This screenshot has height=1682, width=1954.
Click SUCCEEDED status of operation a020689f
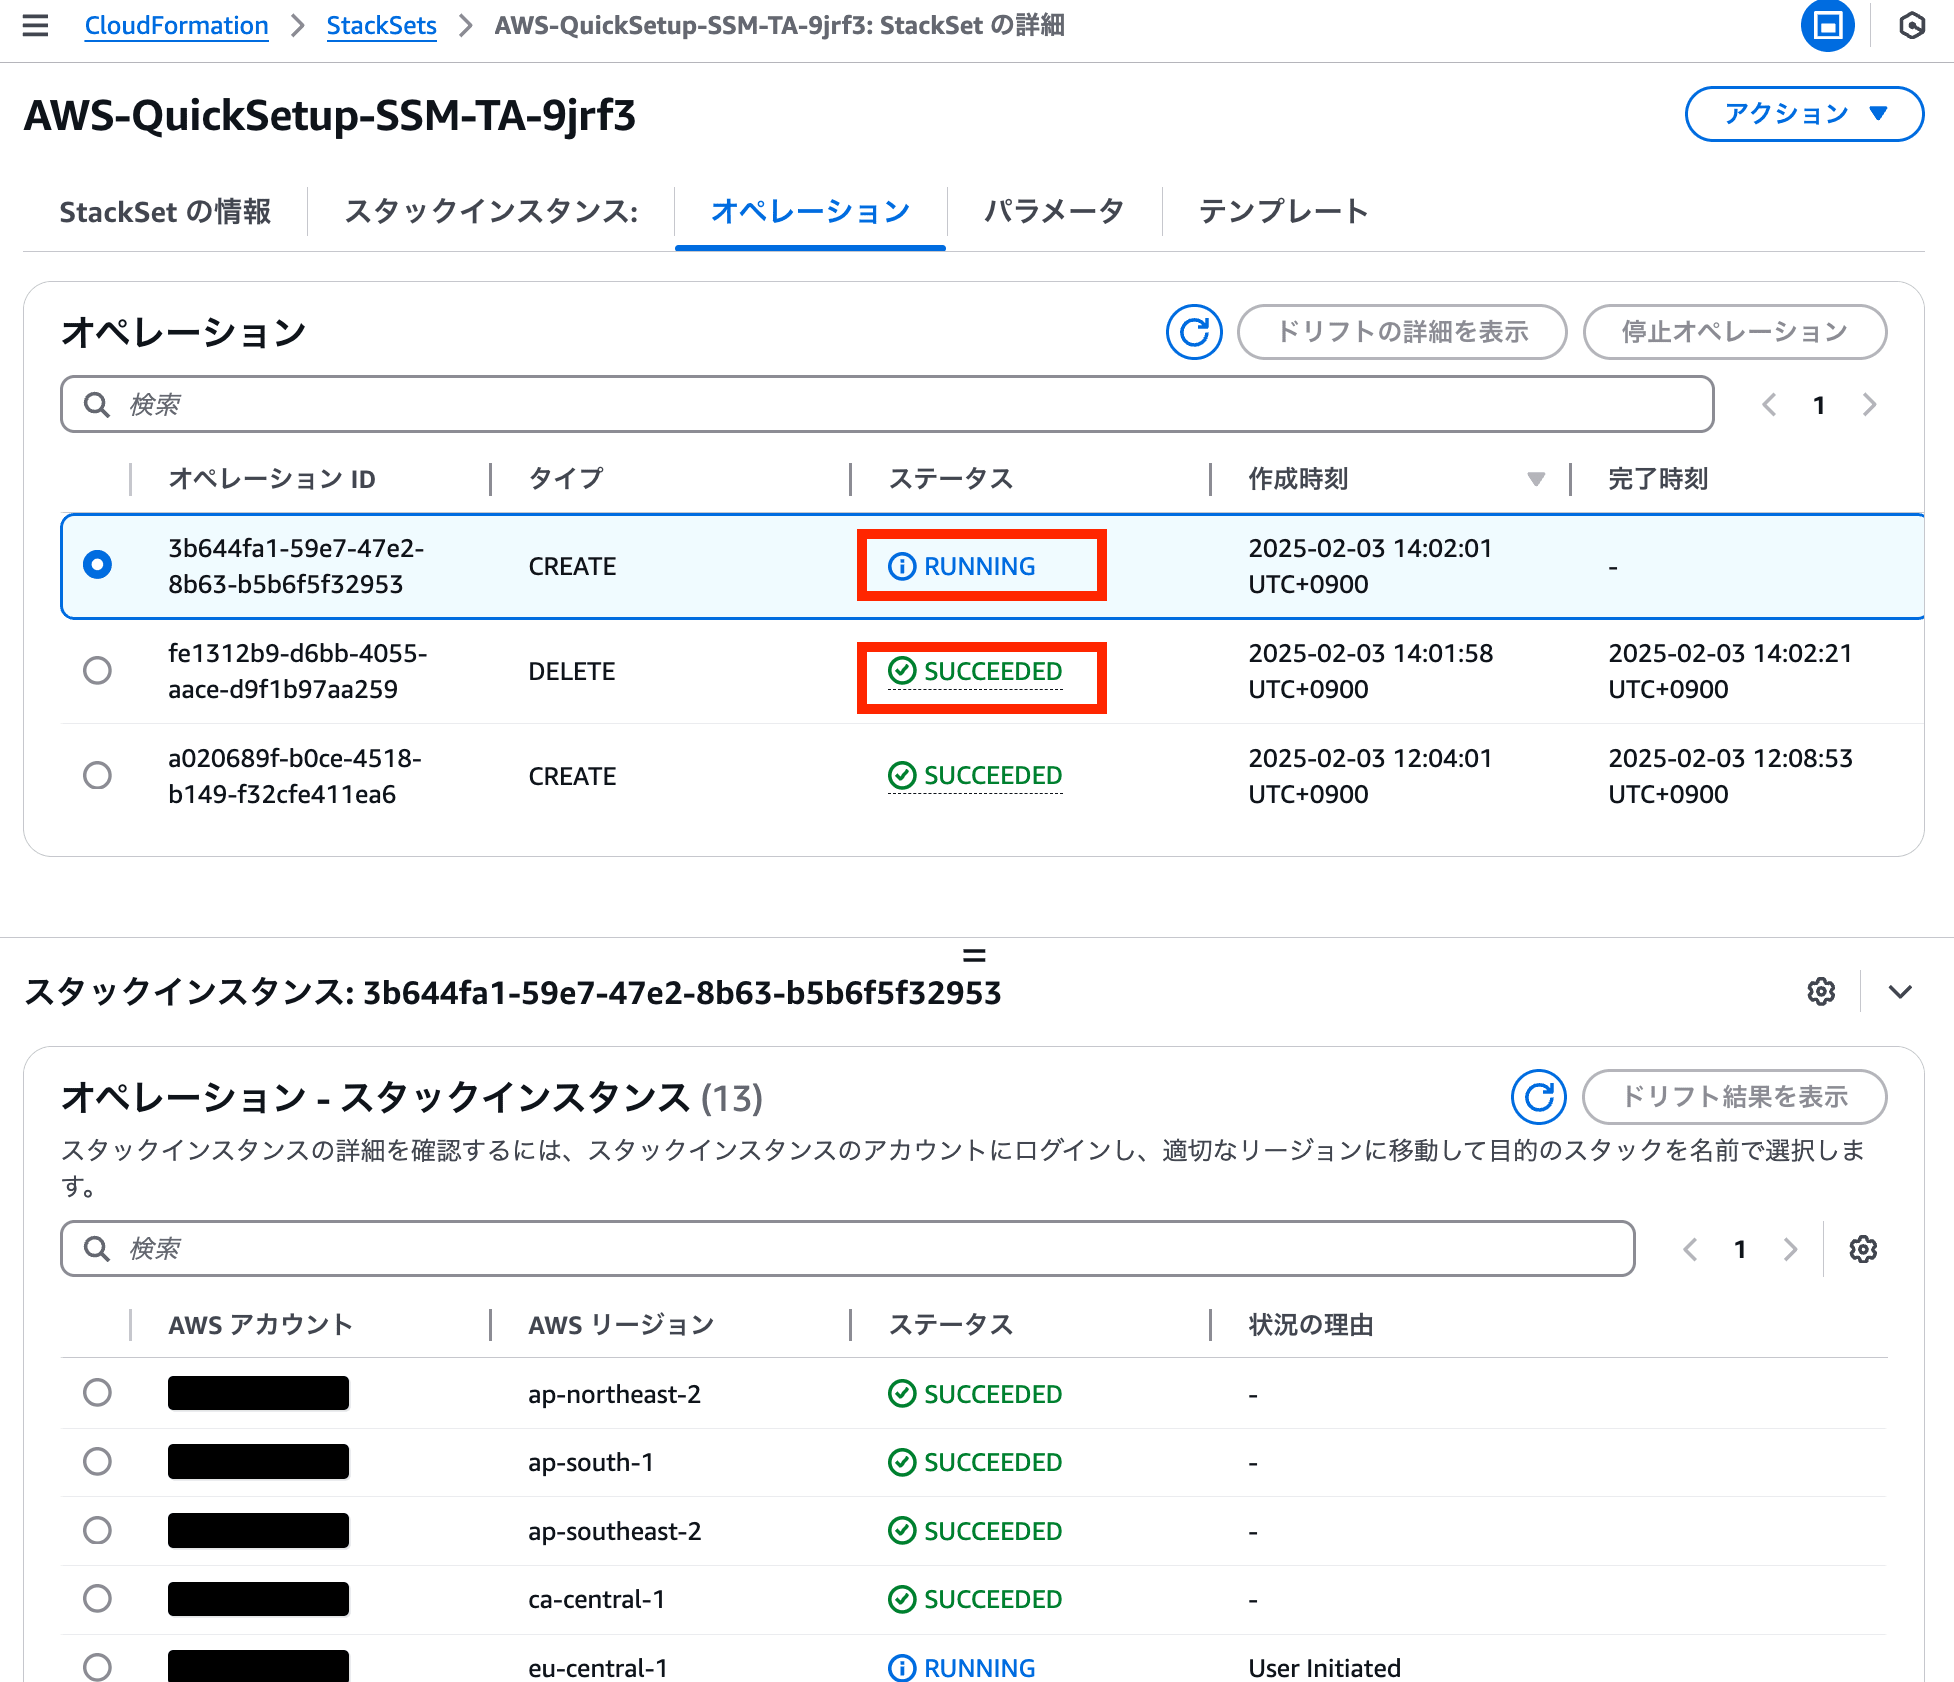click(x=975, y=776)
